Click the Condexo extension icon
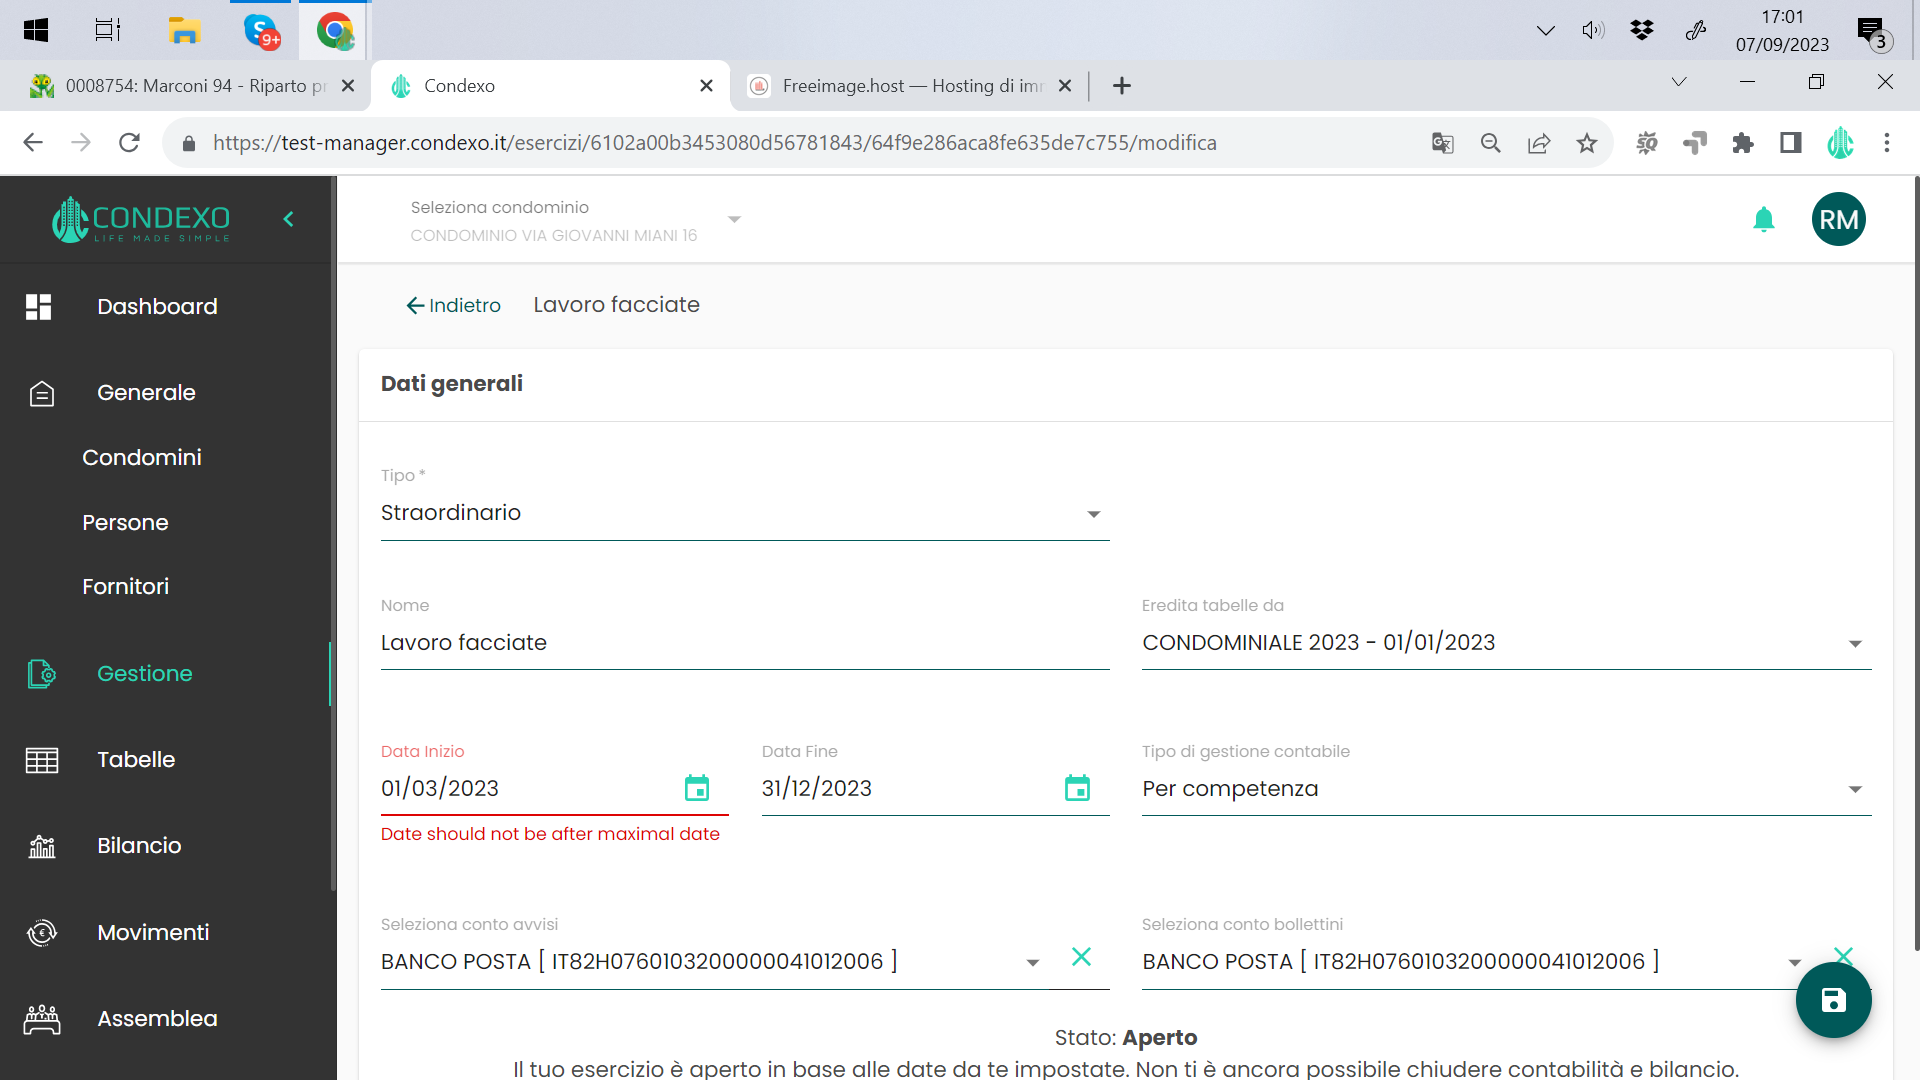The image size is (1920, 1080). click(x=1840, y=143)
